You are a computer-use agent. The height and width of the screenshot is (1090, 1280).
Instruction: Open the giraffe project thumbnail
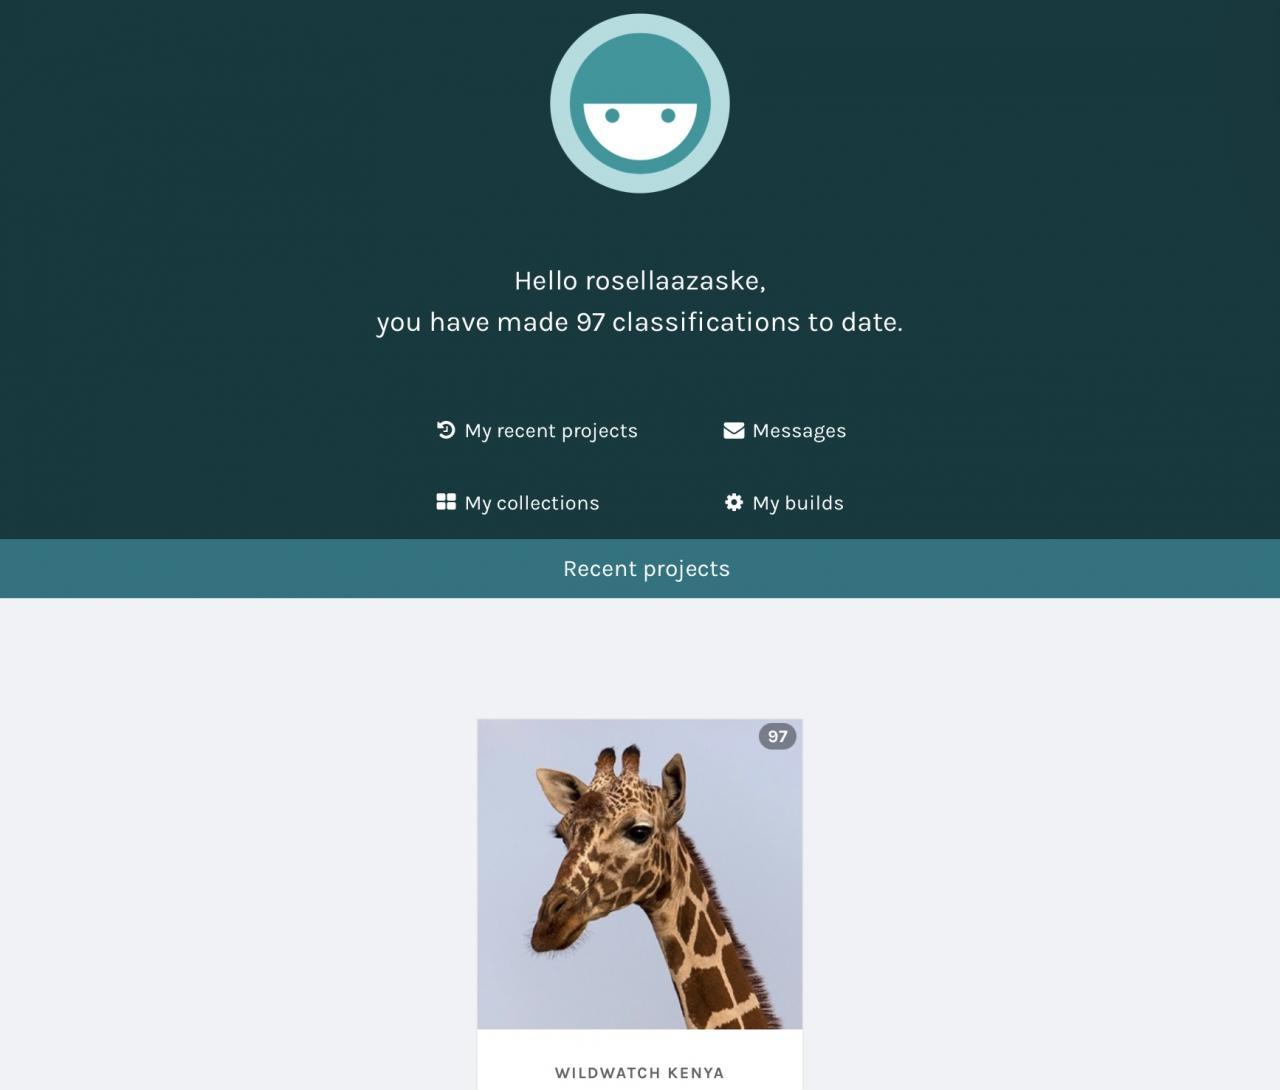click(640, 874)
